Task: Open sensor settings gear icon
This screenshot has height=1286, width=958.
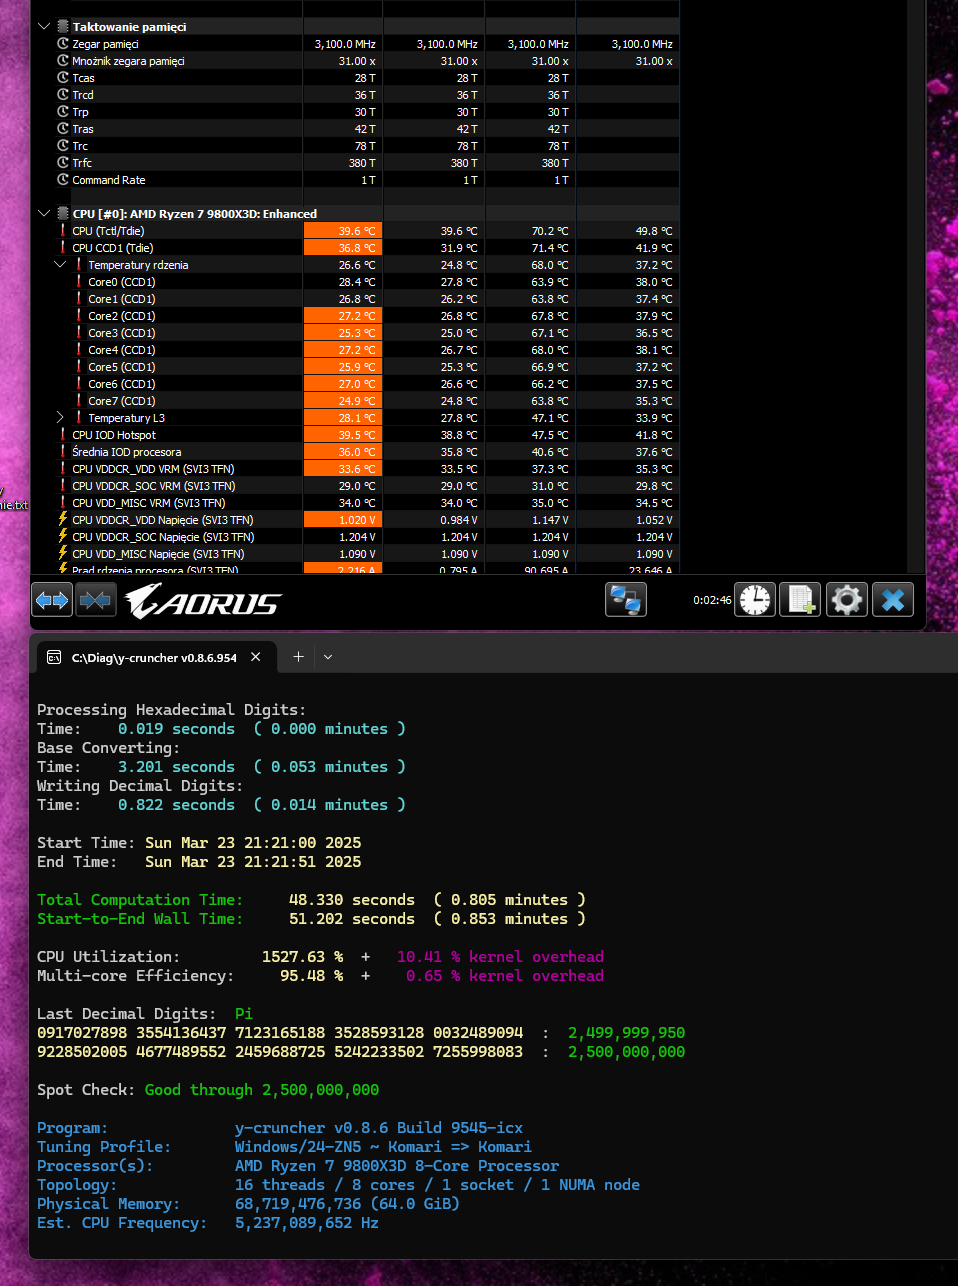Action: (846, 600)
